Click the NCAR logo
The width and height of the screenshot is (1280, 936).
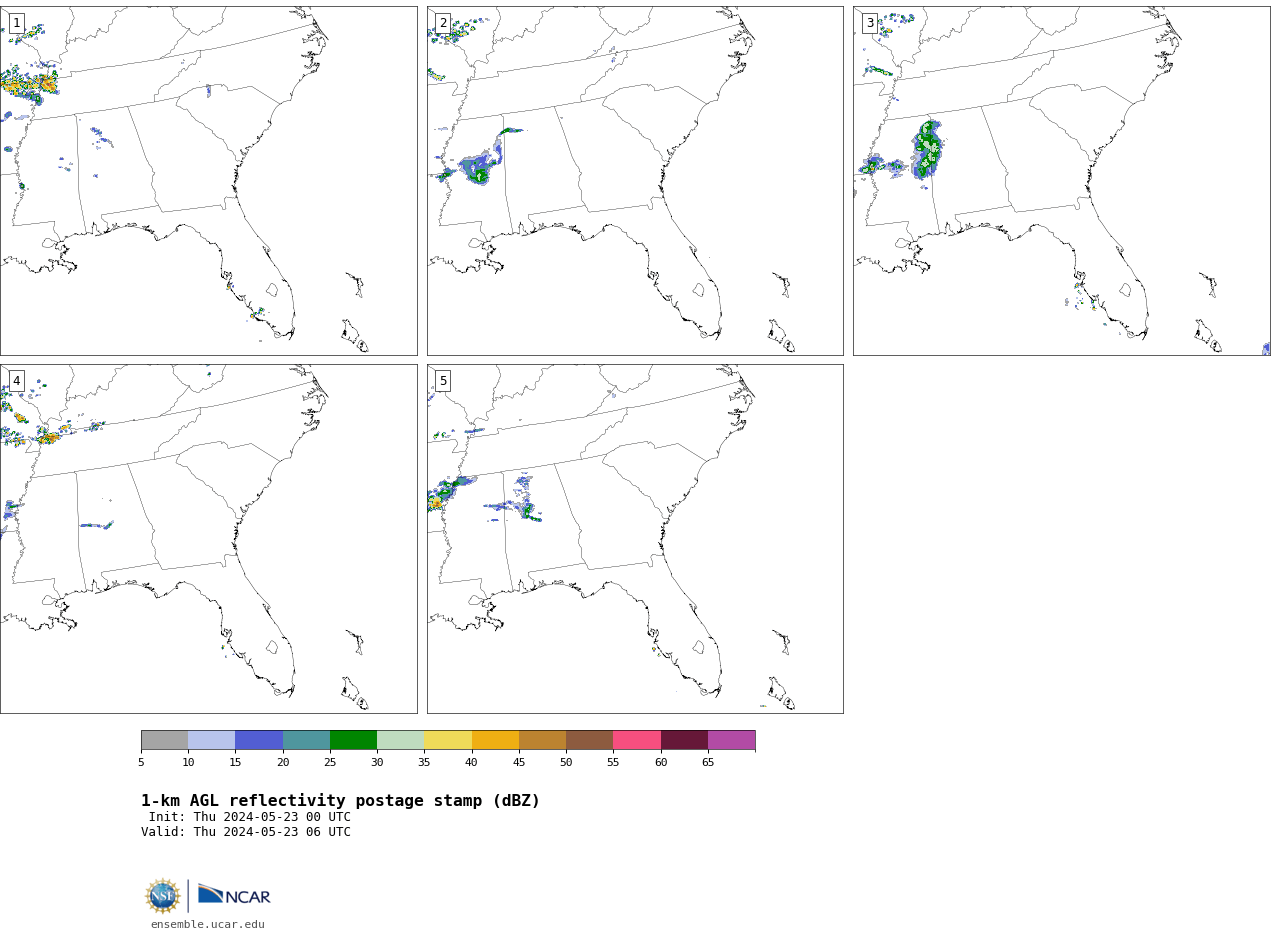coord(234,895)
